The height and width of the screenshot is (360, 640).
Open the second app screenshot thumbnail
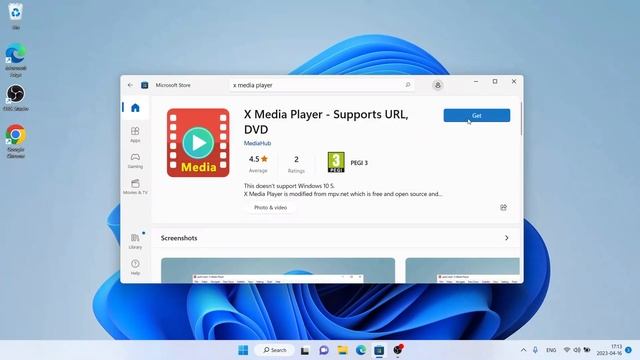[x=462, y=270]
